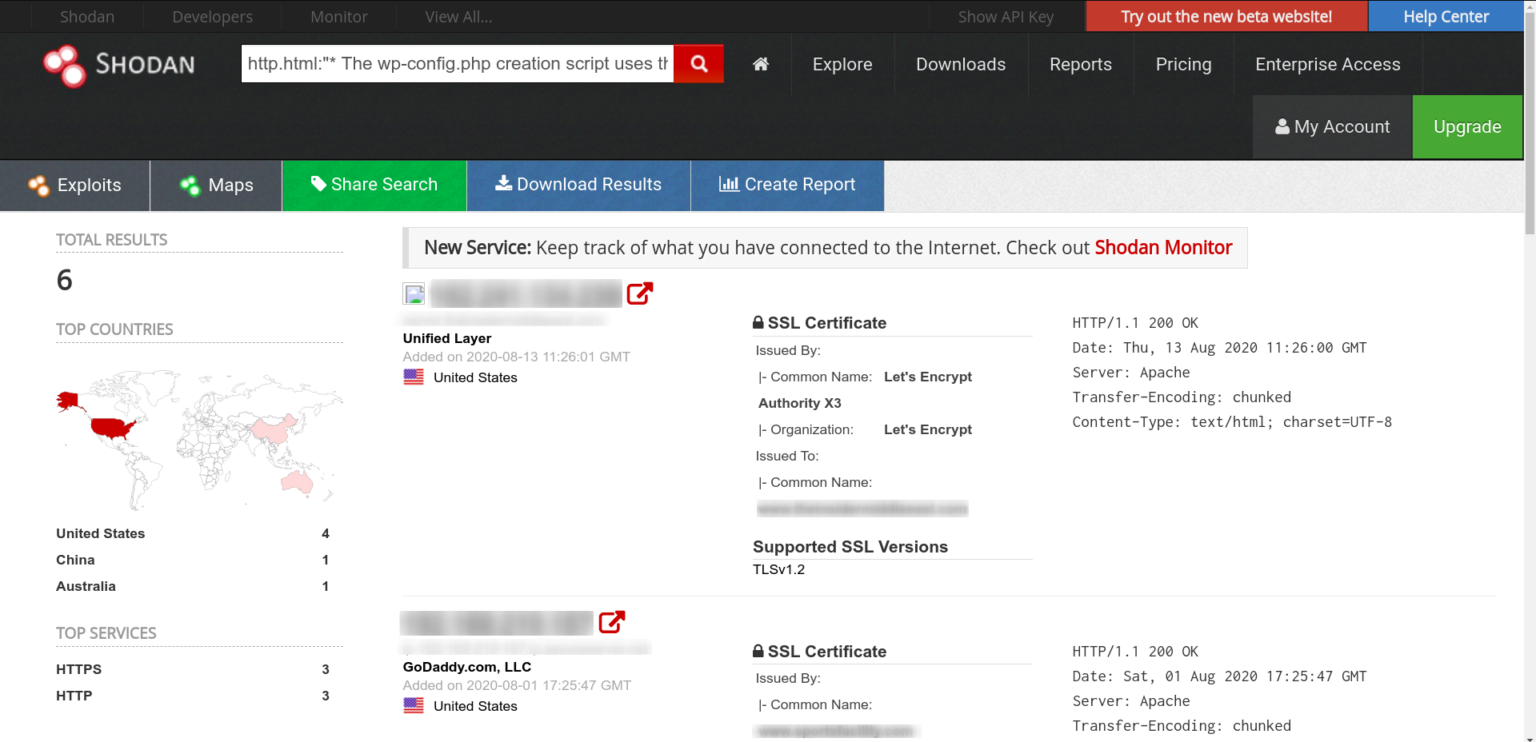Click Create Report button
1536x742 pixels.
(787, 185)
